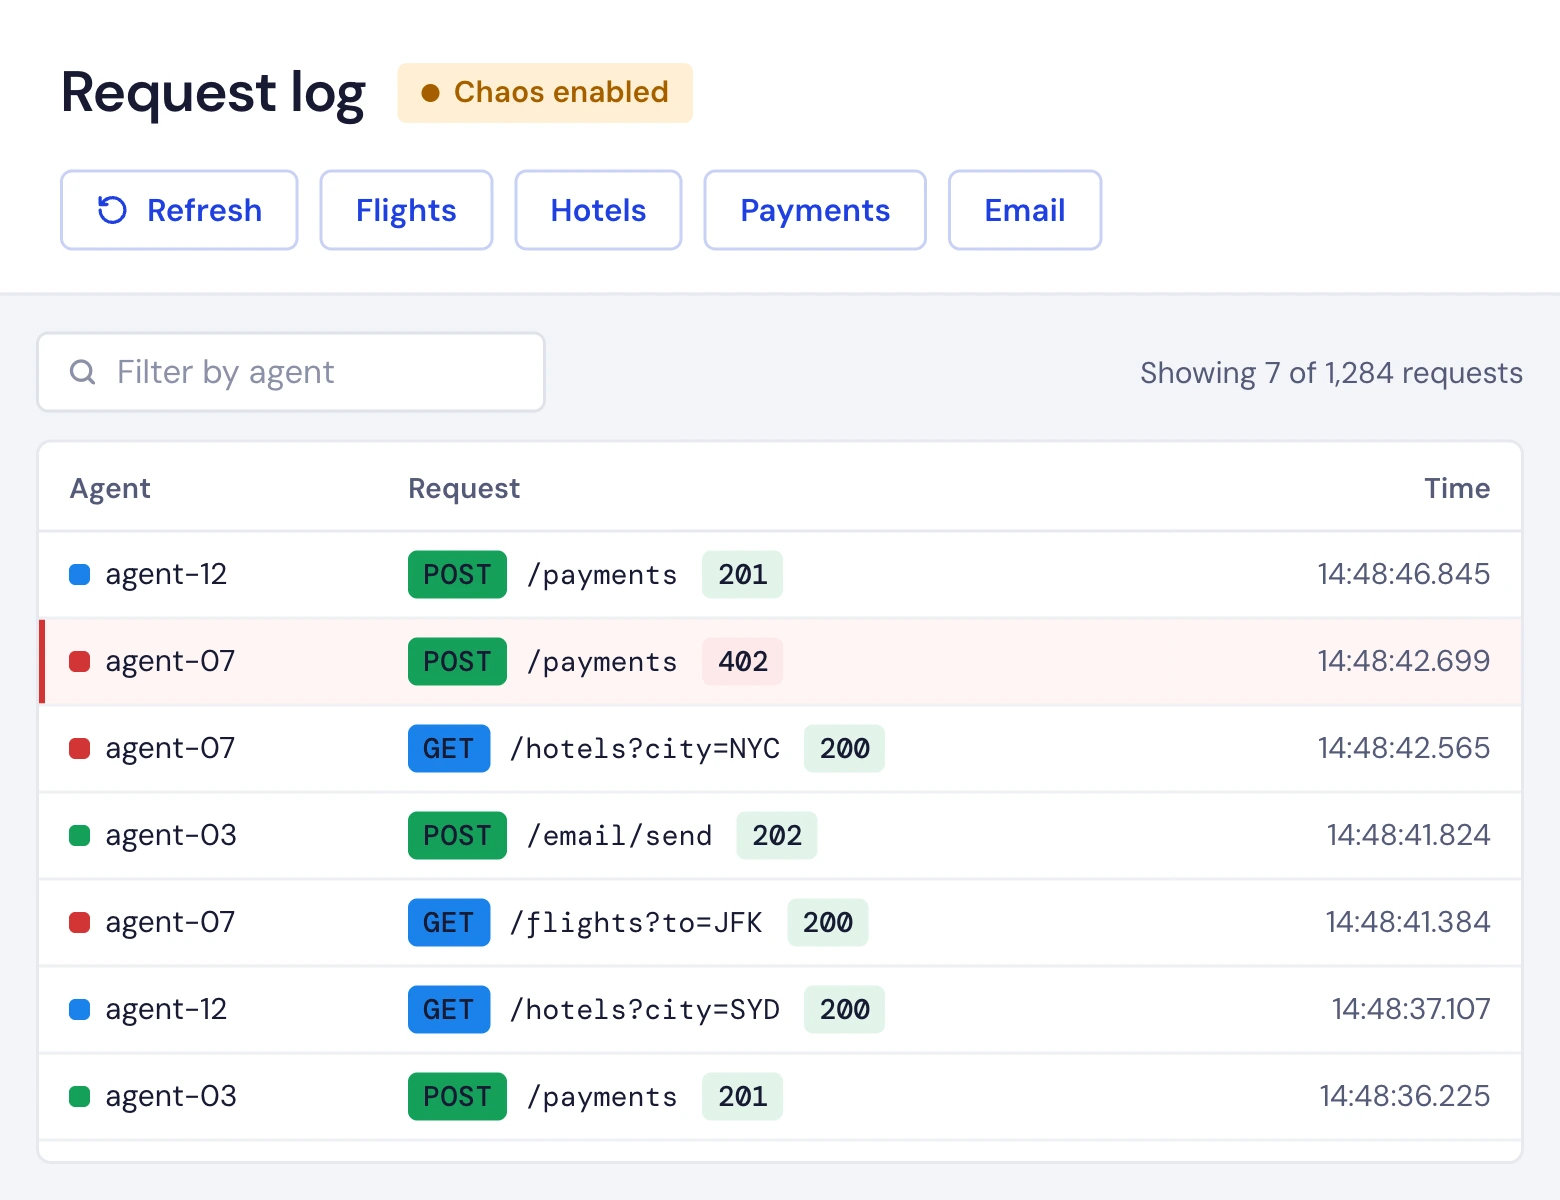This screenshot has height=1200, width=1560.
Task: Focus the Filter by agent field
Action: coord(291,372)
